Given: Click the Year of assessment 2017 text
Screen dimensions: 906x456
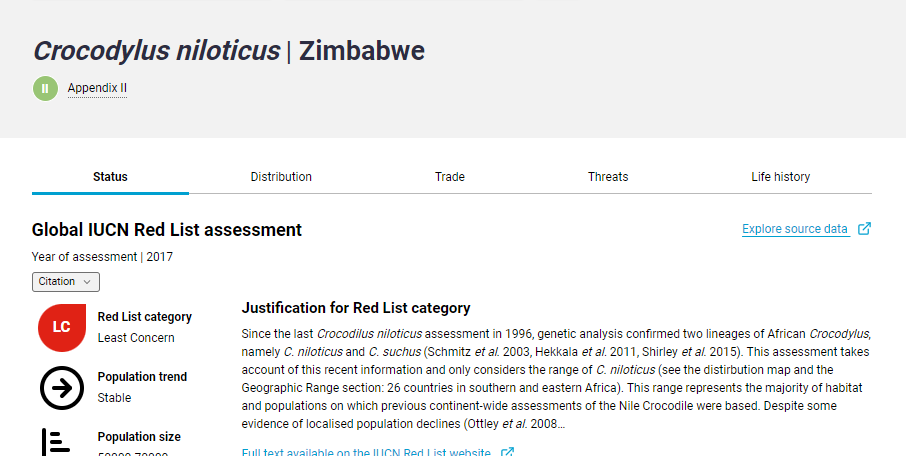Looking at the screenshot, I should (102, 257).
